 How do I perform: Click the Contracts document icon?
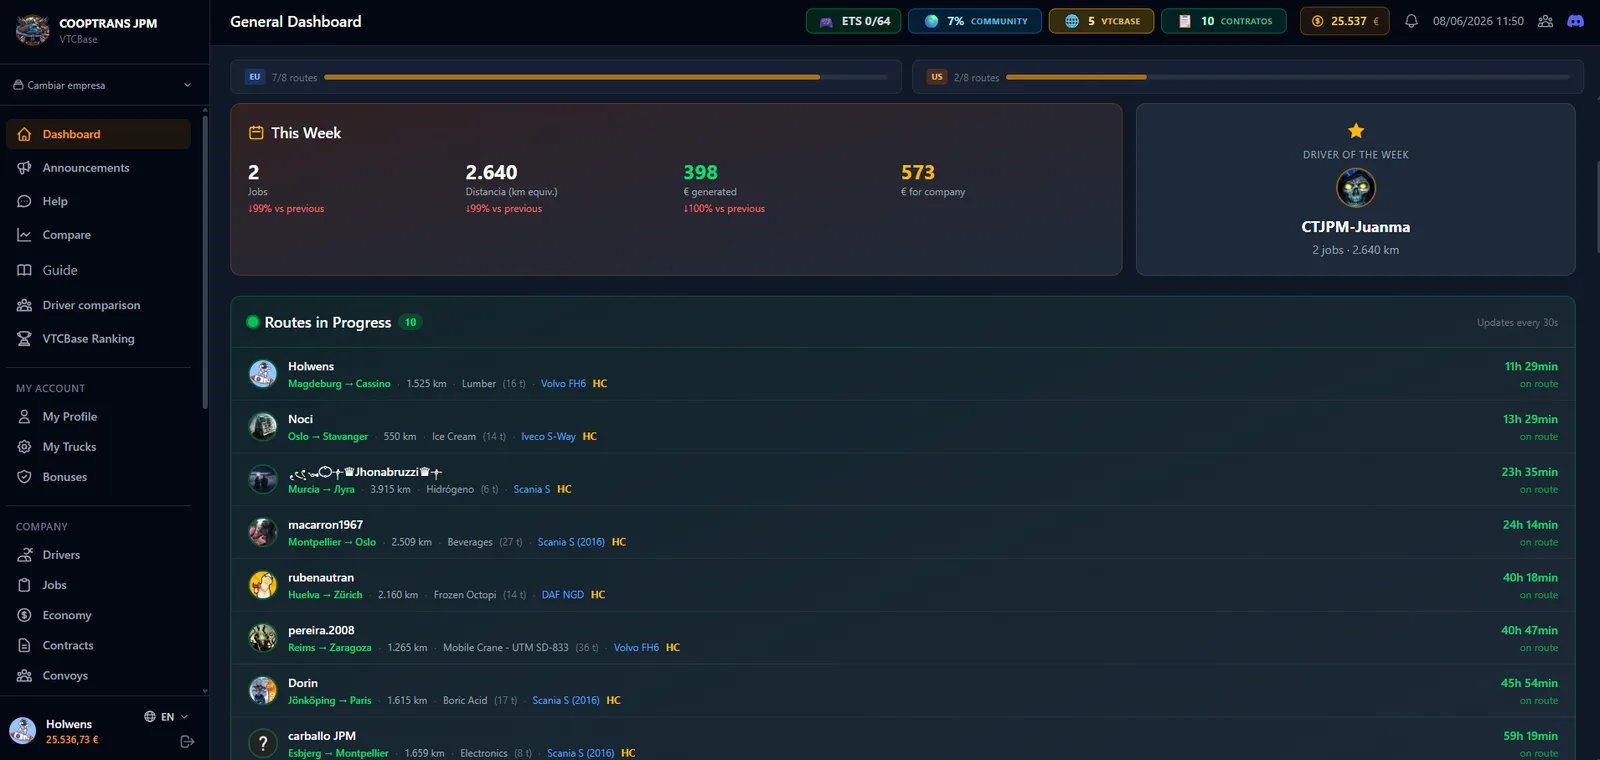[24, 645]
